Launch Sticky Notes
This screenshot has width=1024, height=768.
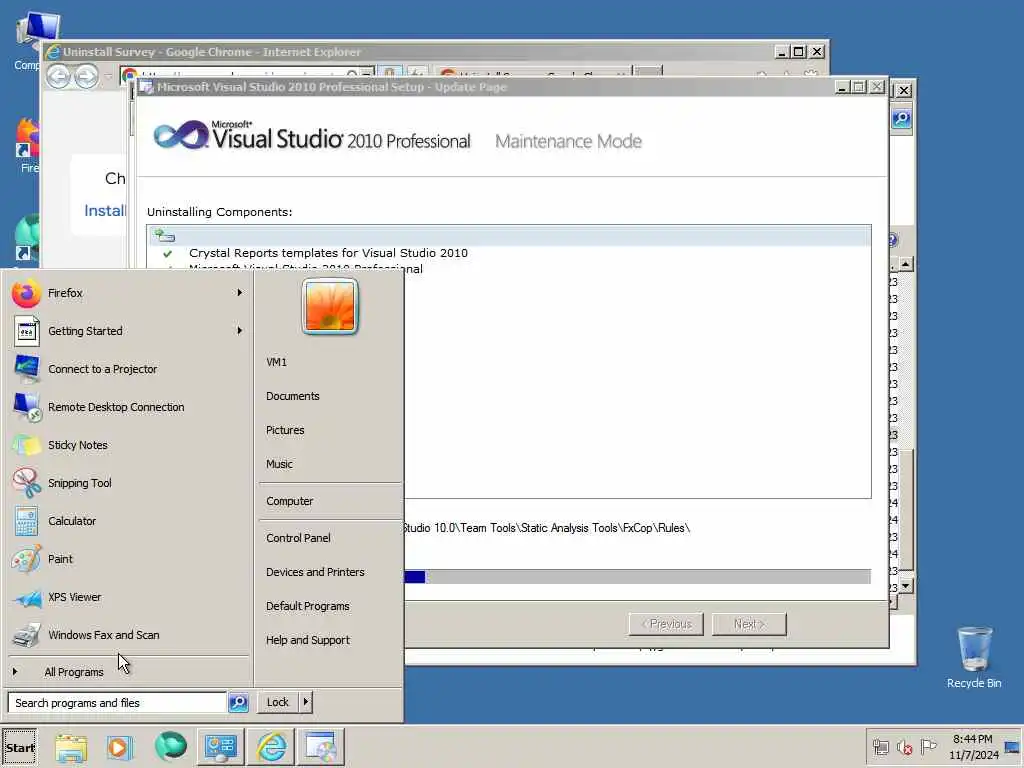pos(127,445)
